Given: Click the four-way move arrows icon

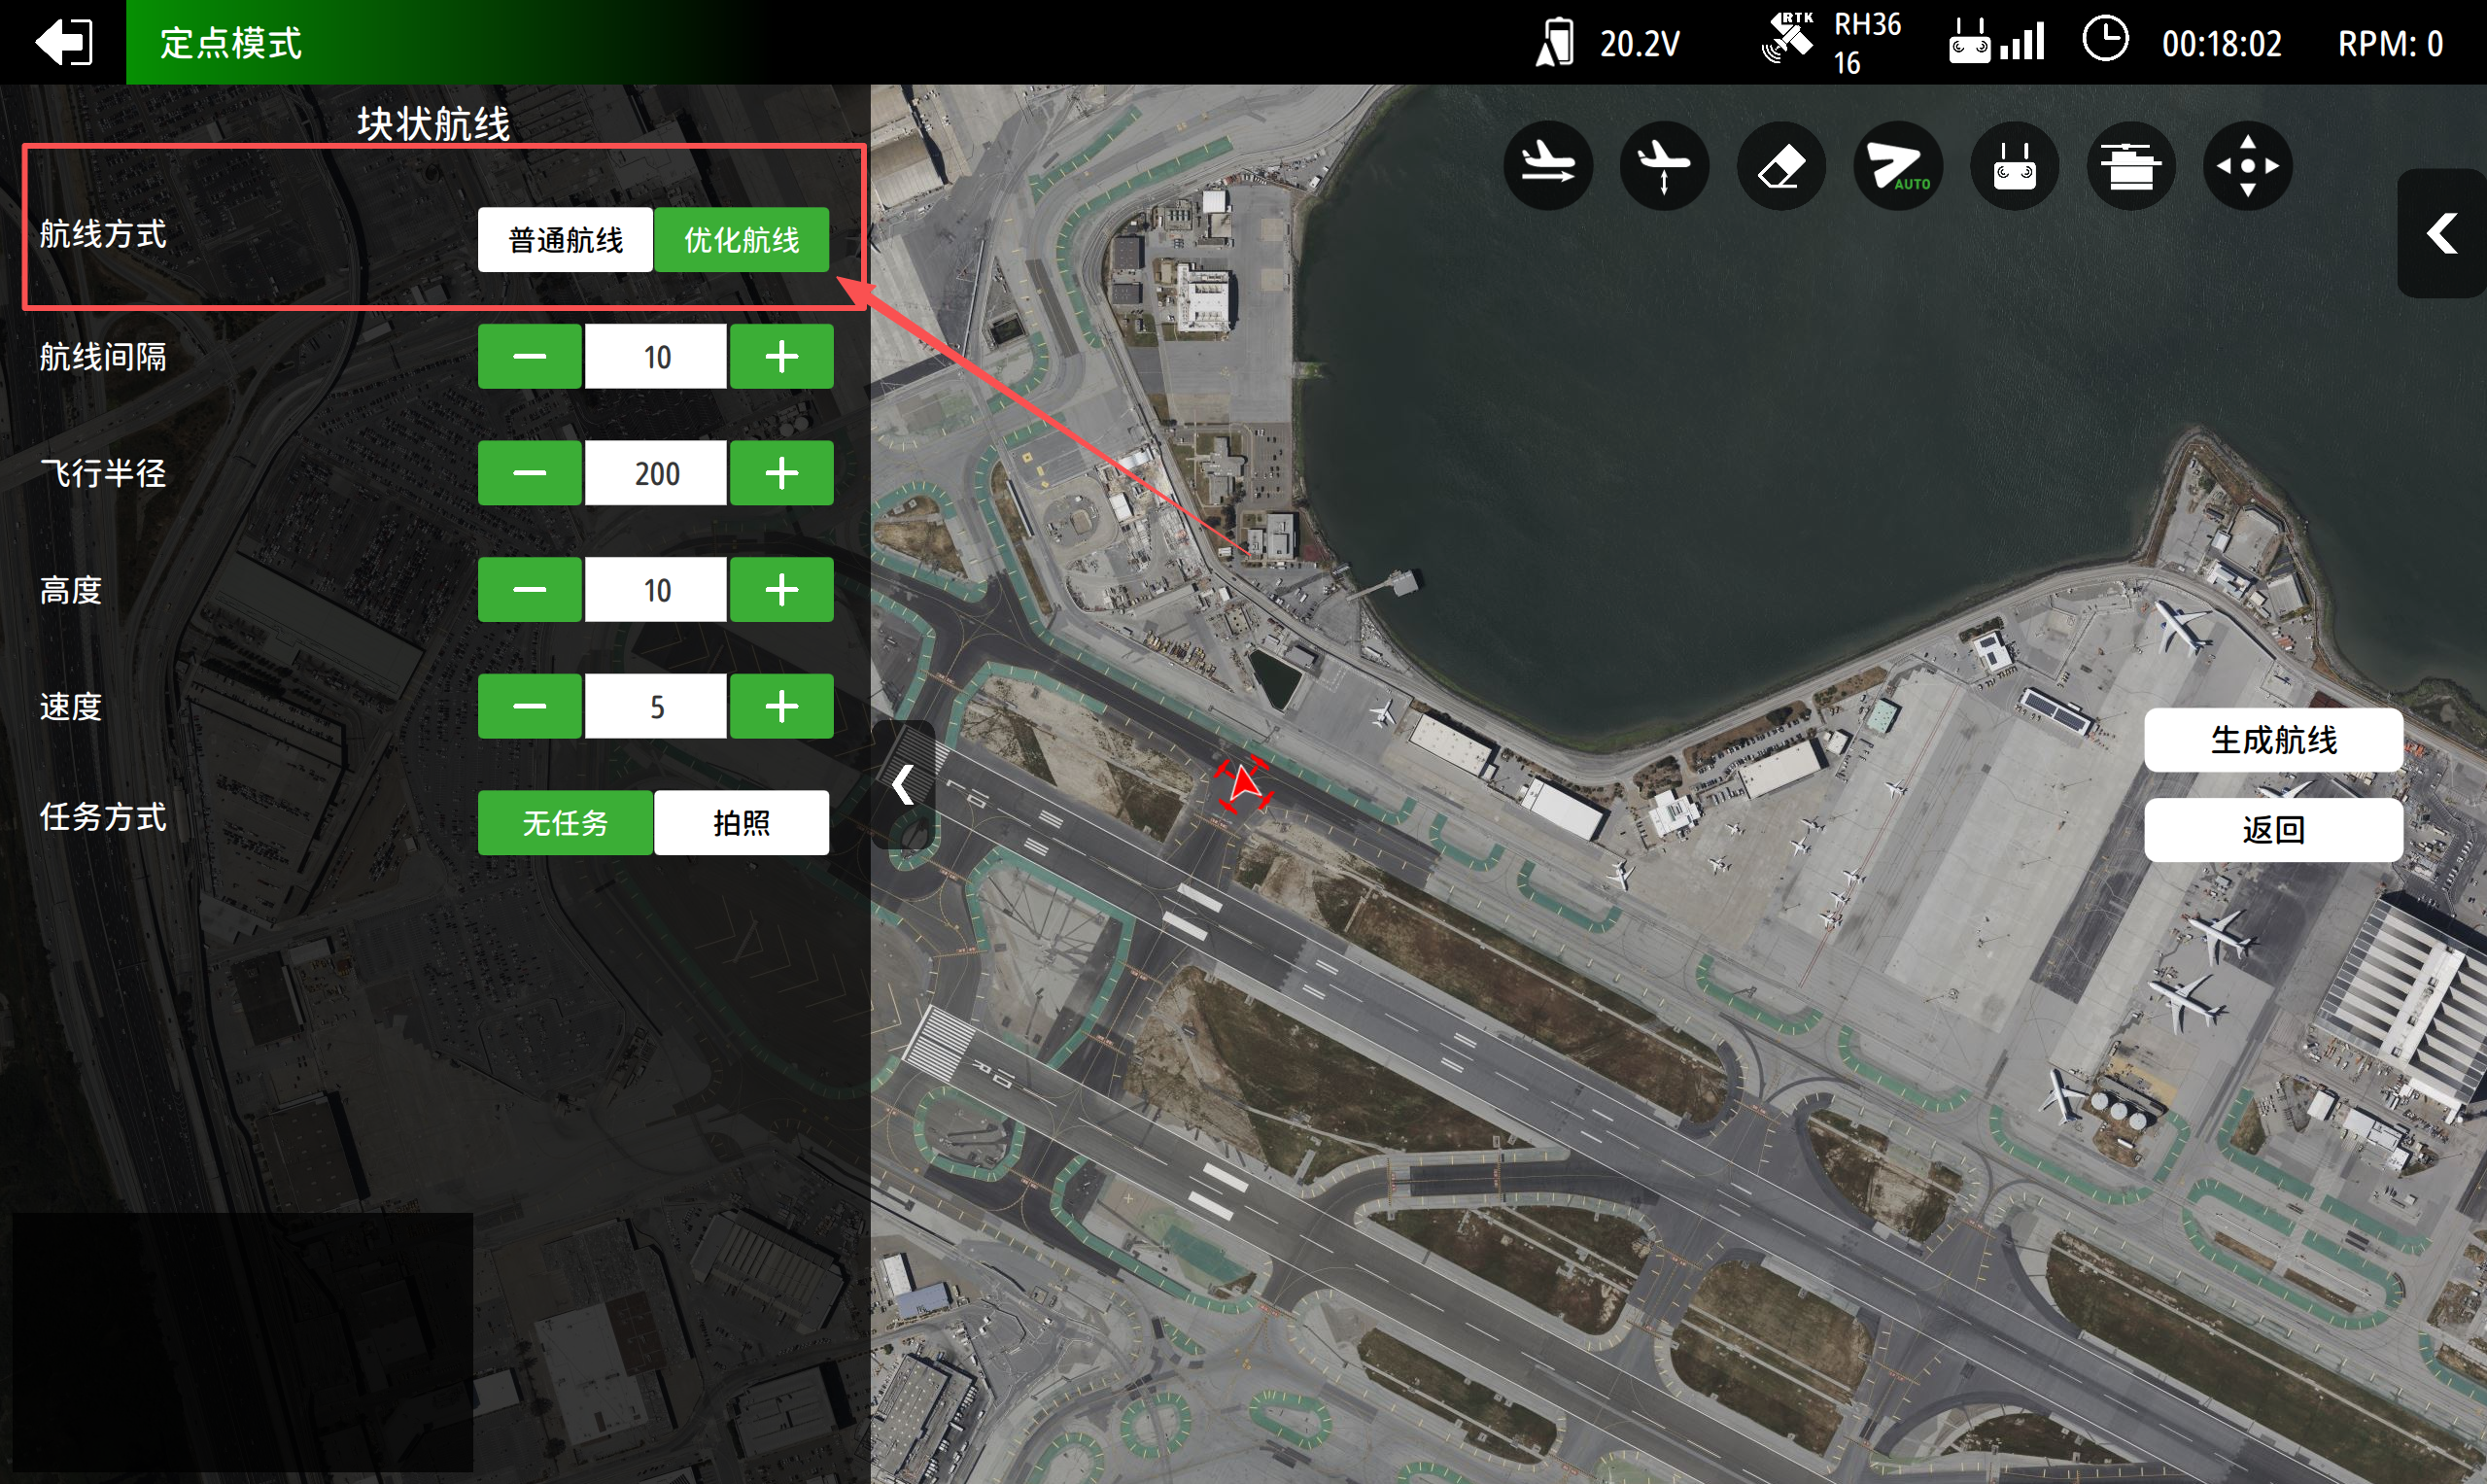Looking at the screenshot, I should coord(2247,166).
